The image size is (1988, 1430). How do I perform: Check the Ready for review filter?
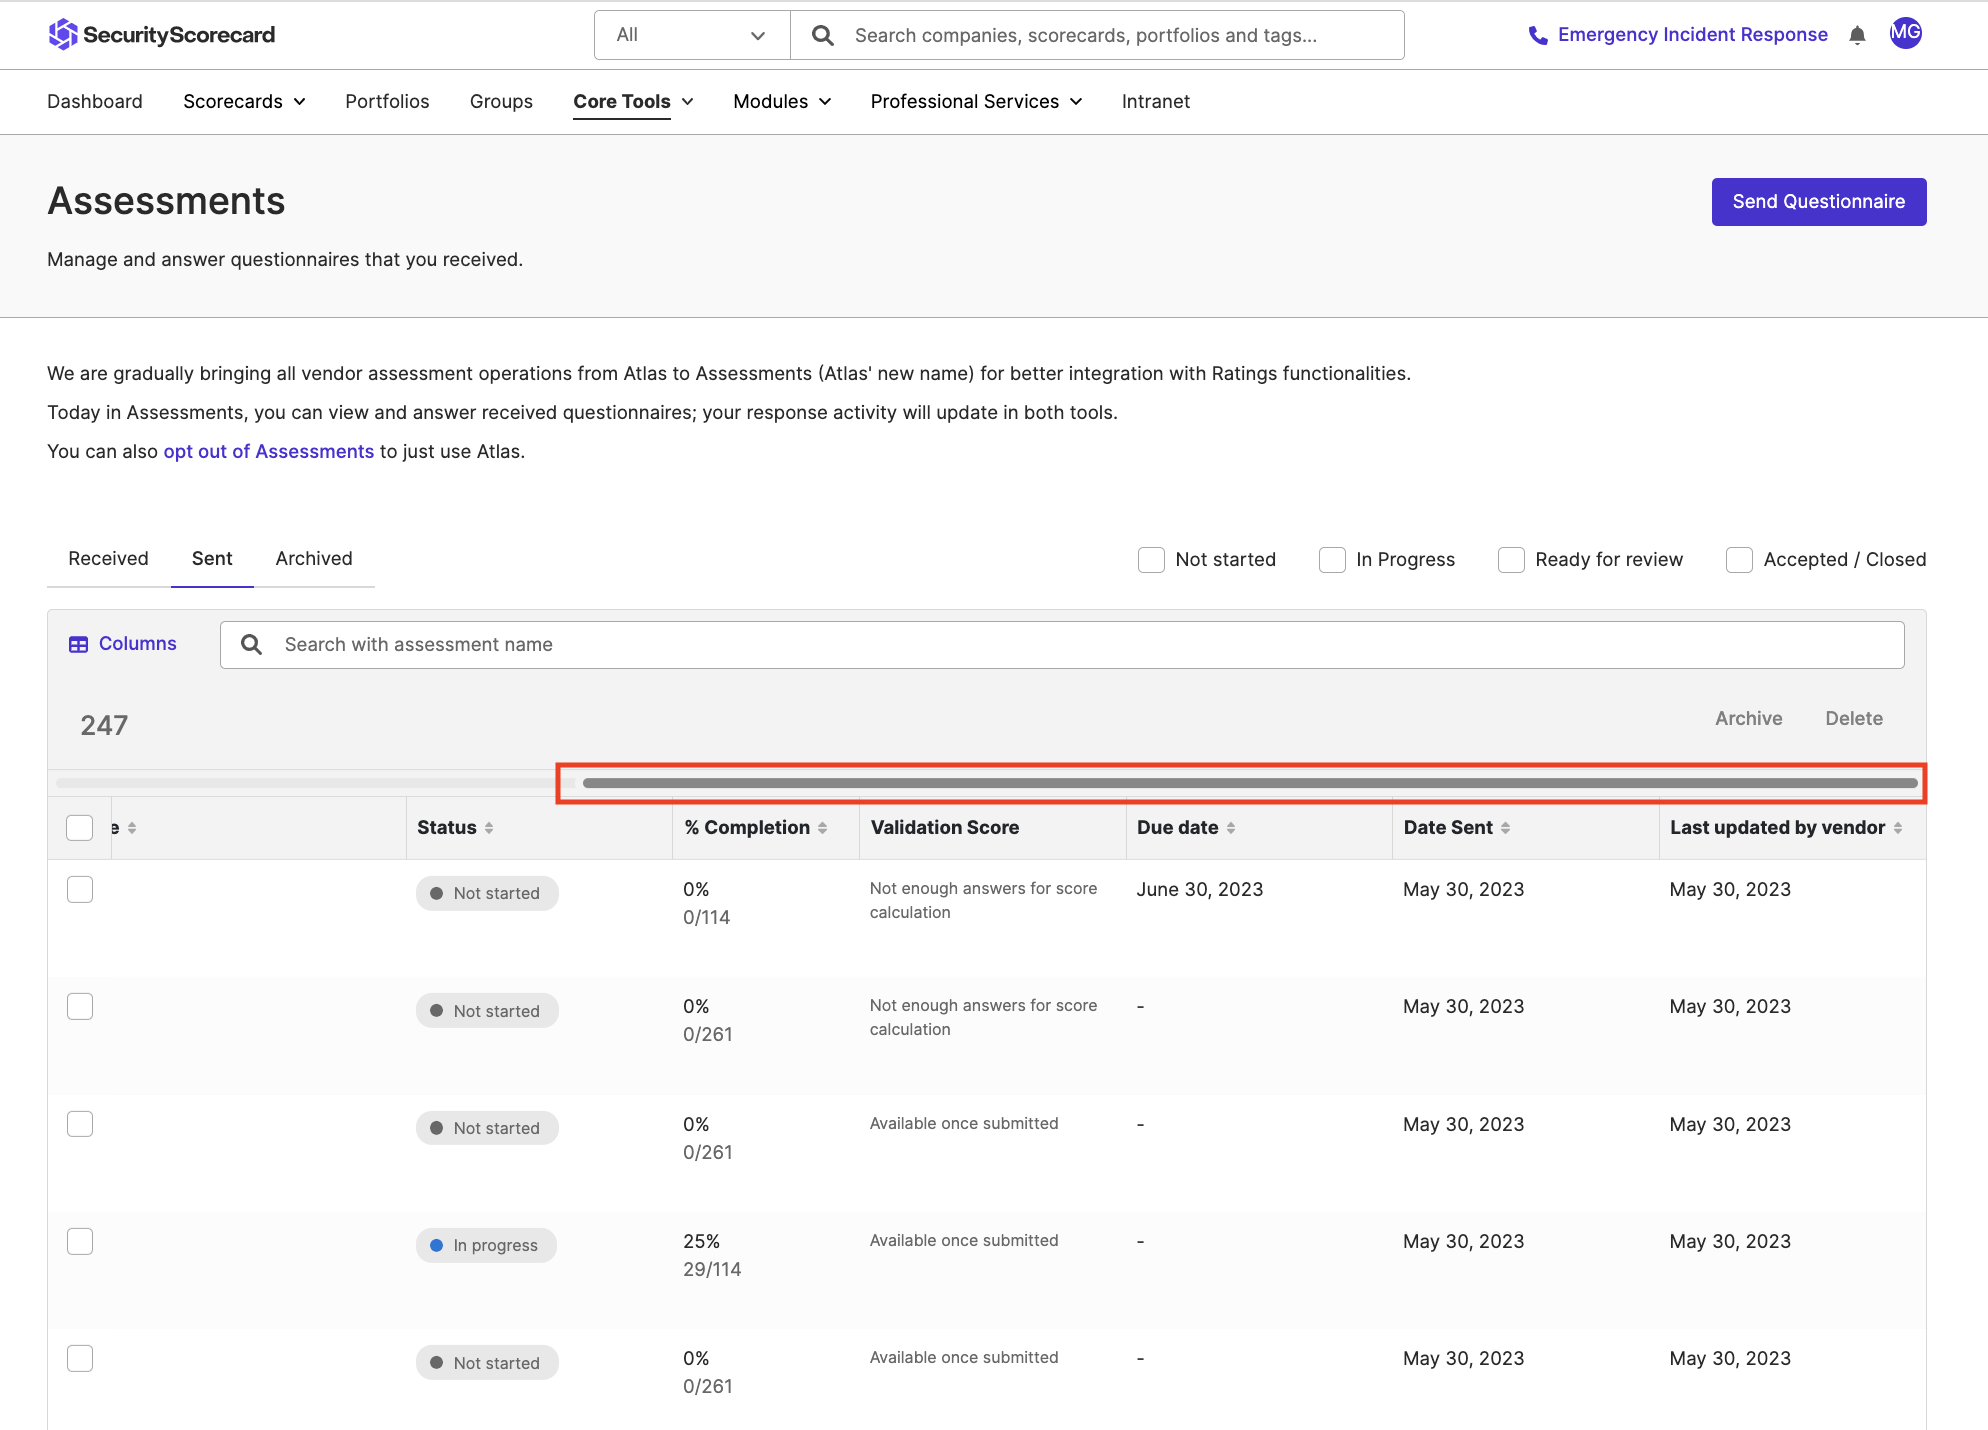coord(1510,560)
